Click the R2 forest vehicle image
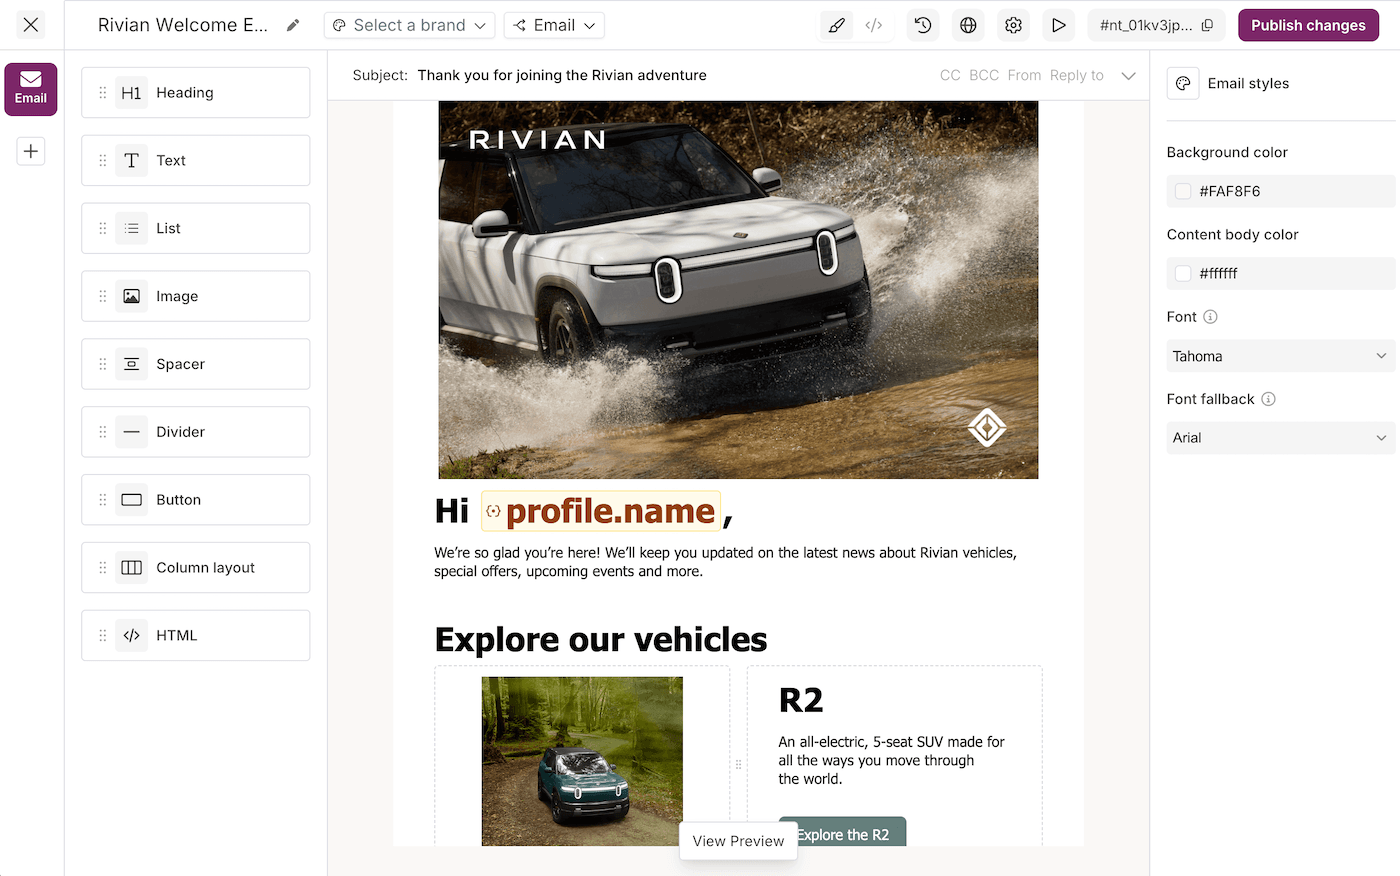Image resolution: width=1400 pixels, height=876 pixels. coord(582,761)
